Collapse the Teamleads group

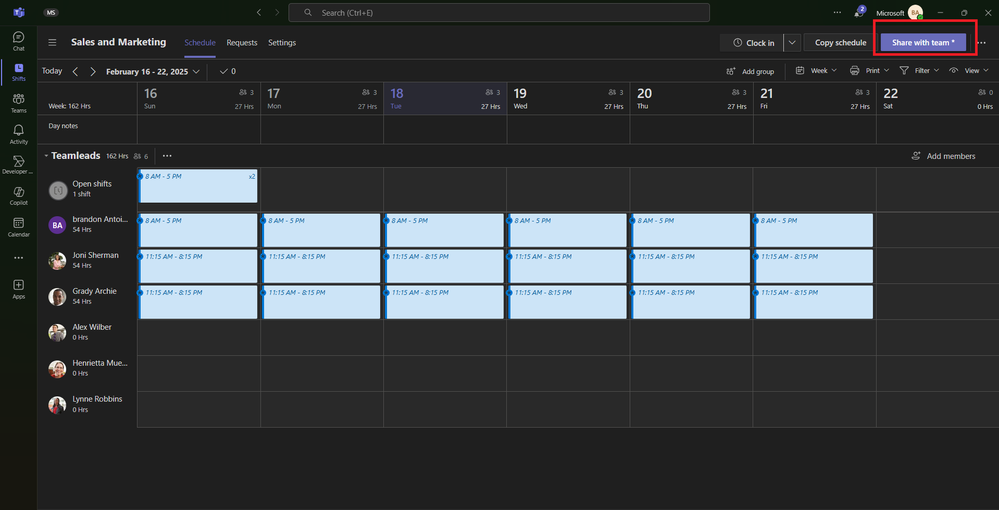[47, 156]
